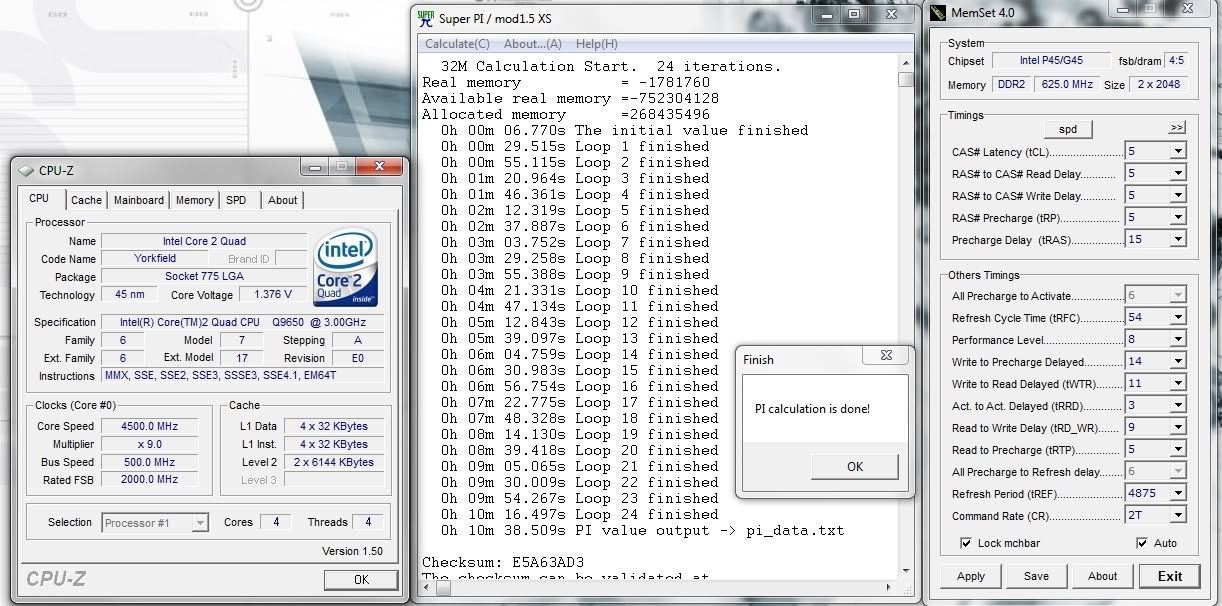Click the Apply button in MemSet
The height and width of the screenshot is (606, 1222).
click(x=971, y=576)
